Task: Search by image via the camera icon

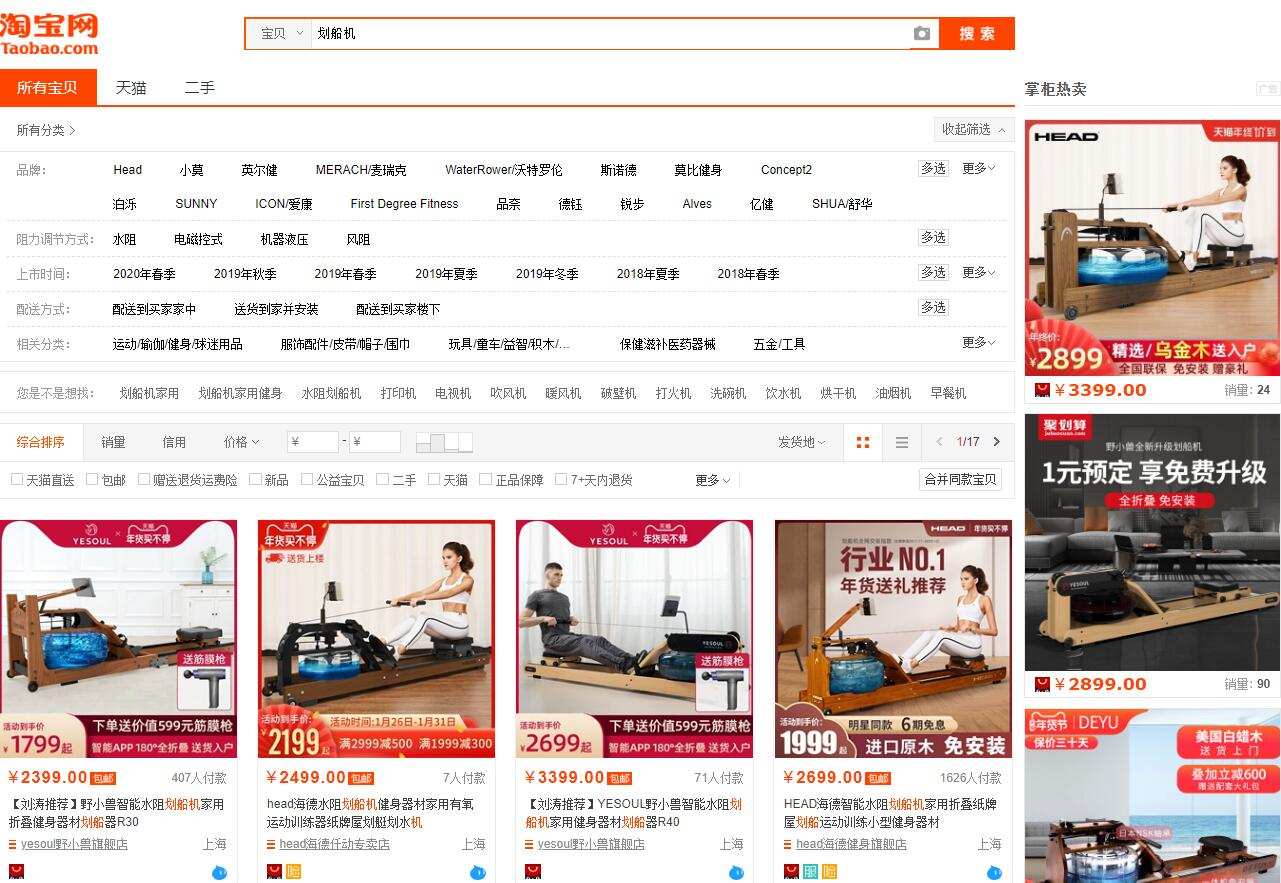Action: (922, 33)
